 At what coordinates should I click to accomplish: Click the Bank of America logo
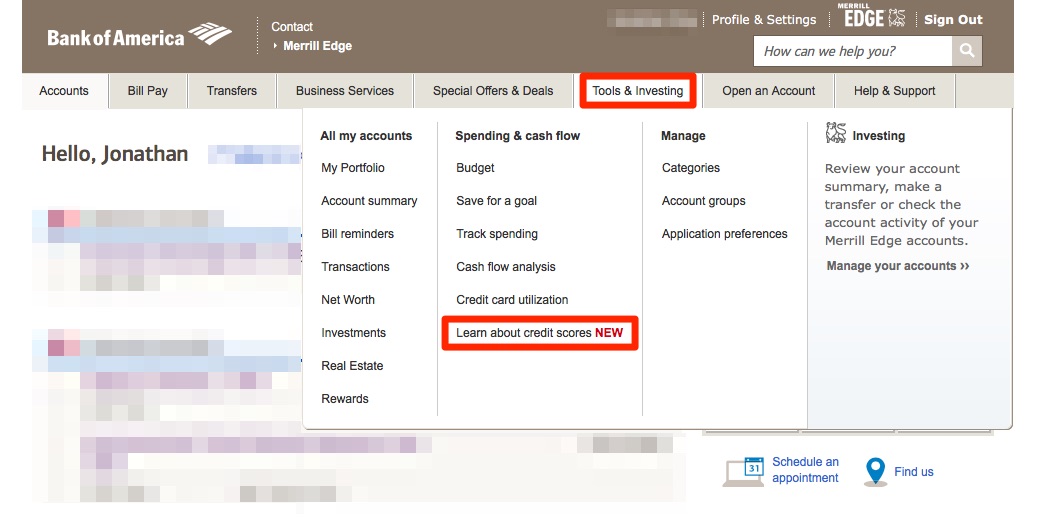pyautogui.click(x=139, y=35)
